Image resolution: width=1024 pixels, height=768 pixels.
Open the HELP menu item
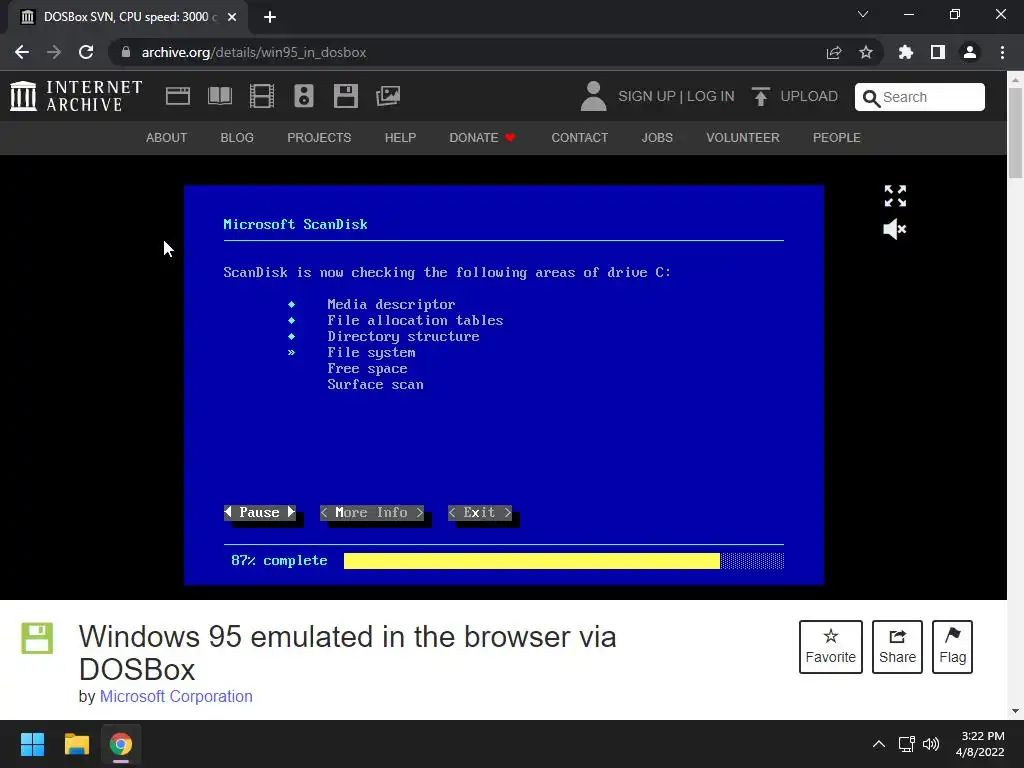(x=400, y=138)
